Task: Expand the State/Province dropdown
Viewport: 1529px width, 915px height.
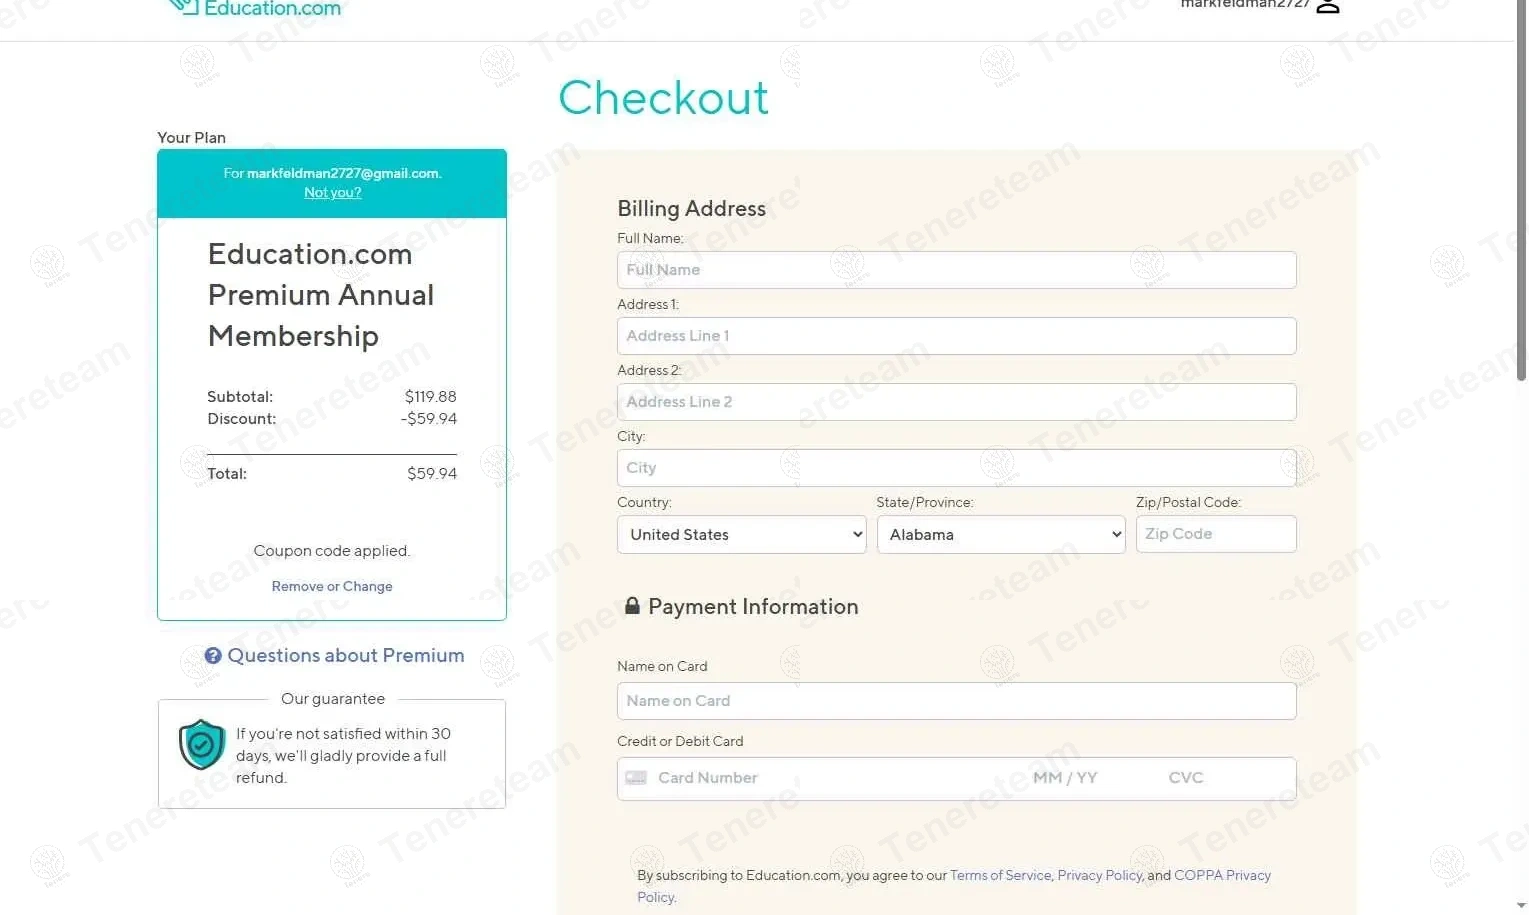Action: 1000,535
